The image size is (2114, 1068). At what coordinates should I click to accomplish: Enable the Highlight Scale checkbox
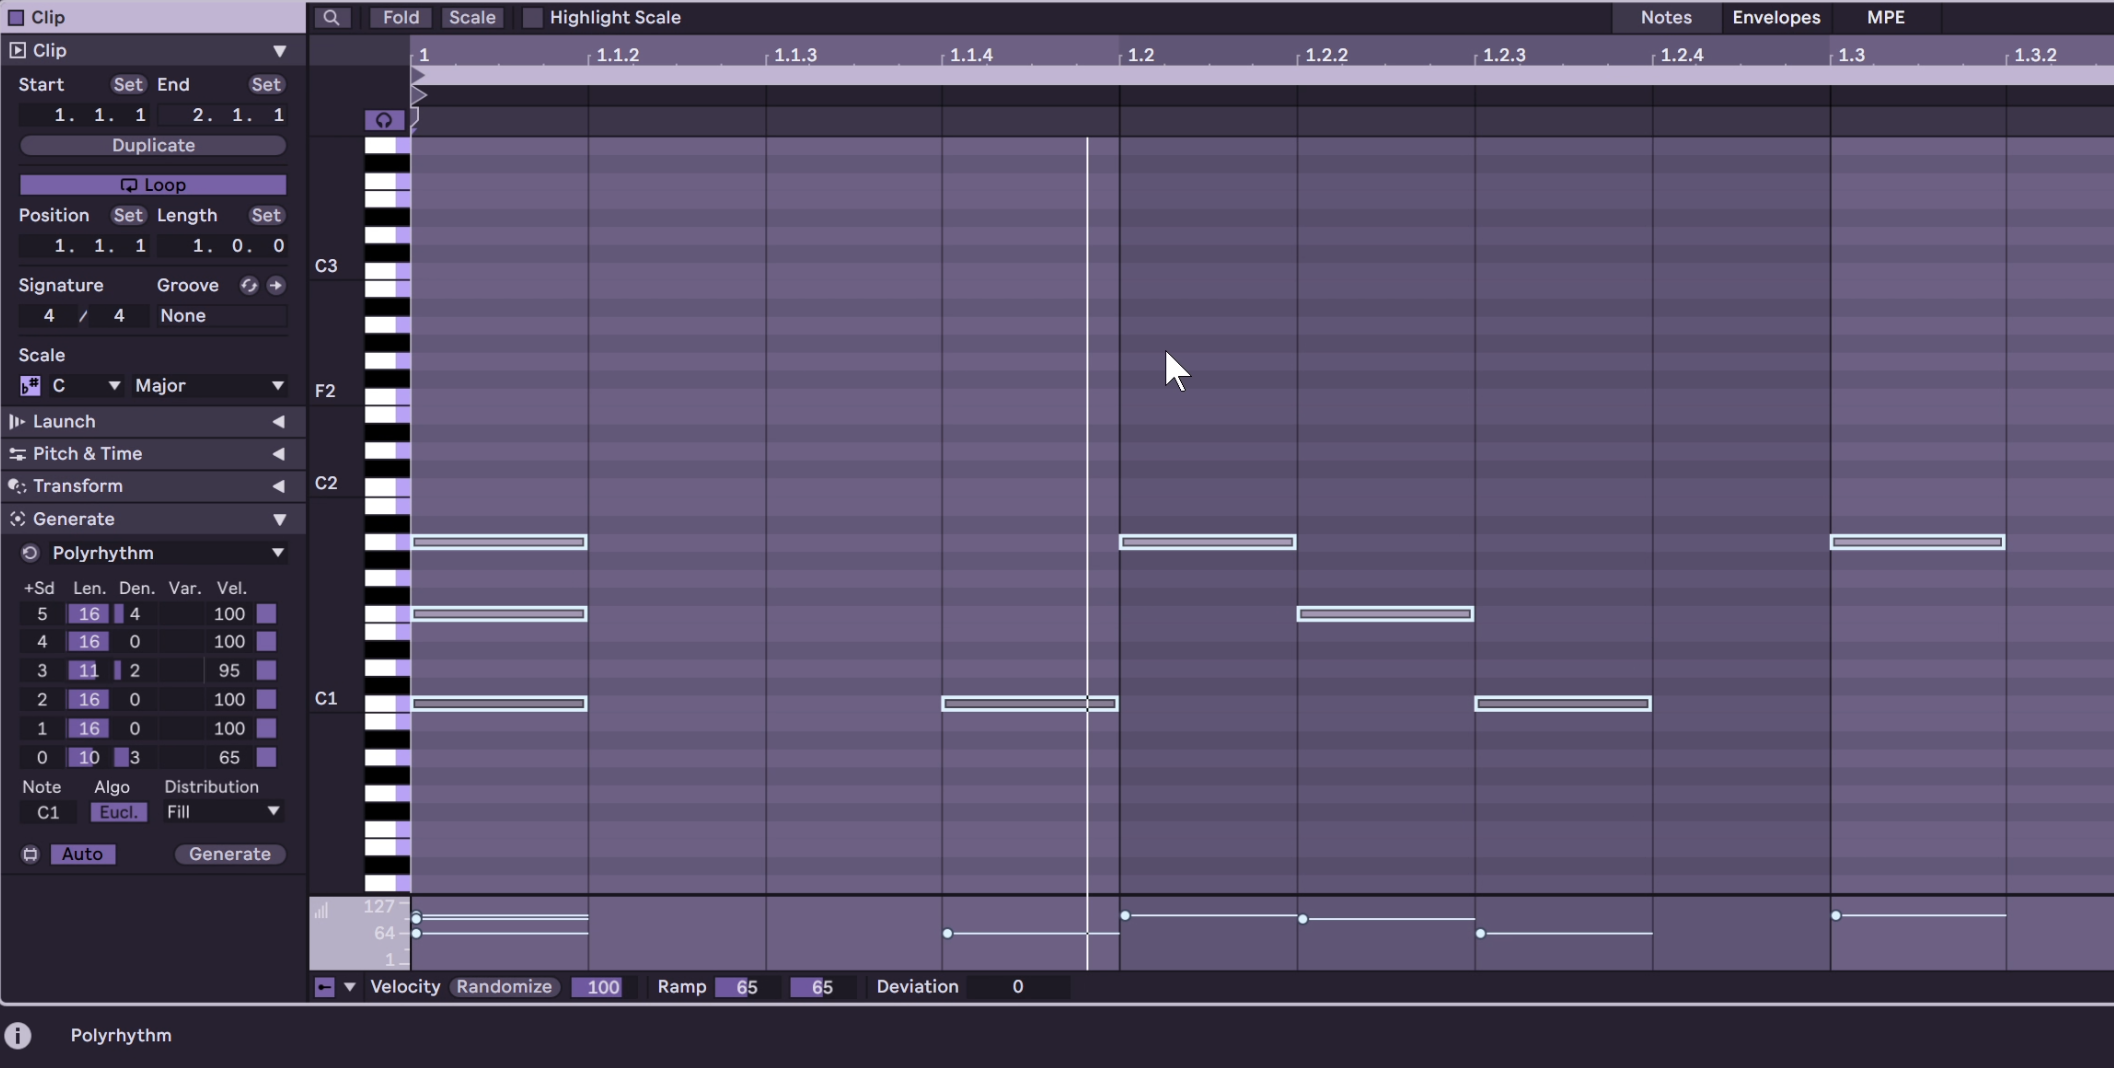pyautogui.click(x=533, y=18)
